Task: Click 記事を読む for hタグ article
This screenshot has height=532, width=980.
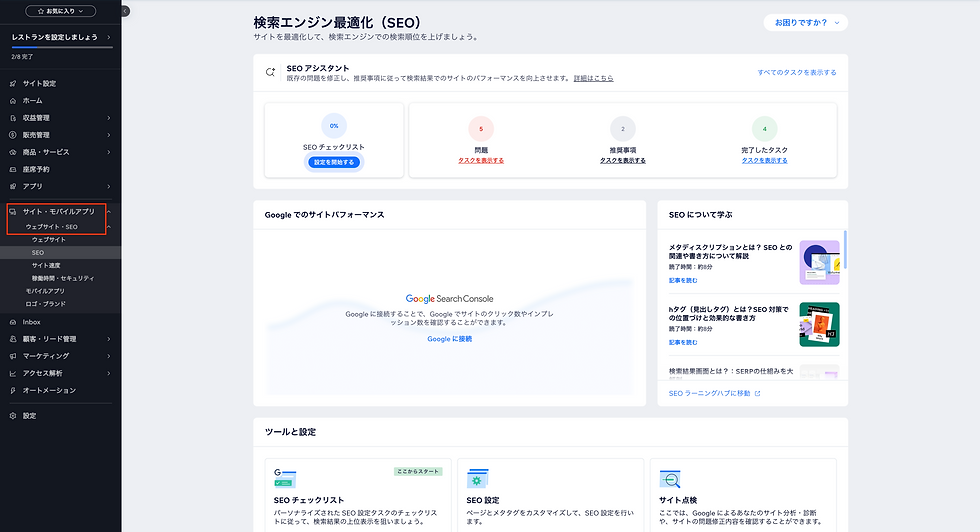Action: [683, 343]
